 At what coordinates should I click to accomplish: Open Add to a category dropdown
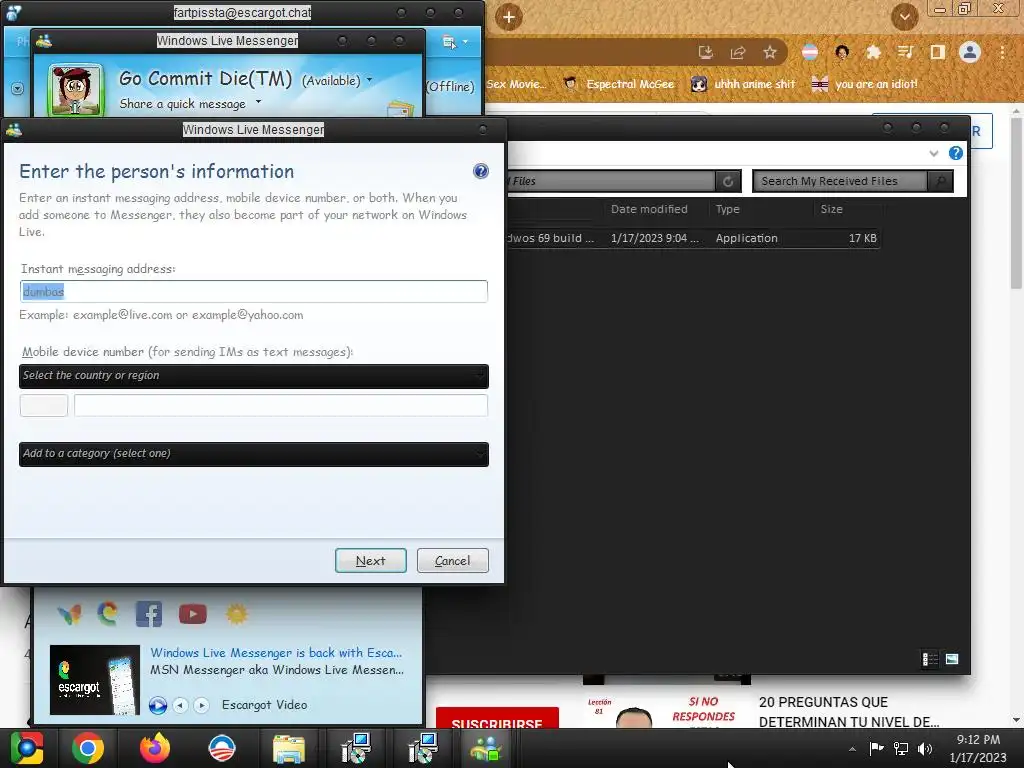click(253, 454)
